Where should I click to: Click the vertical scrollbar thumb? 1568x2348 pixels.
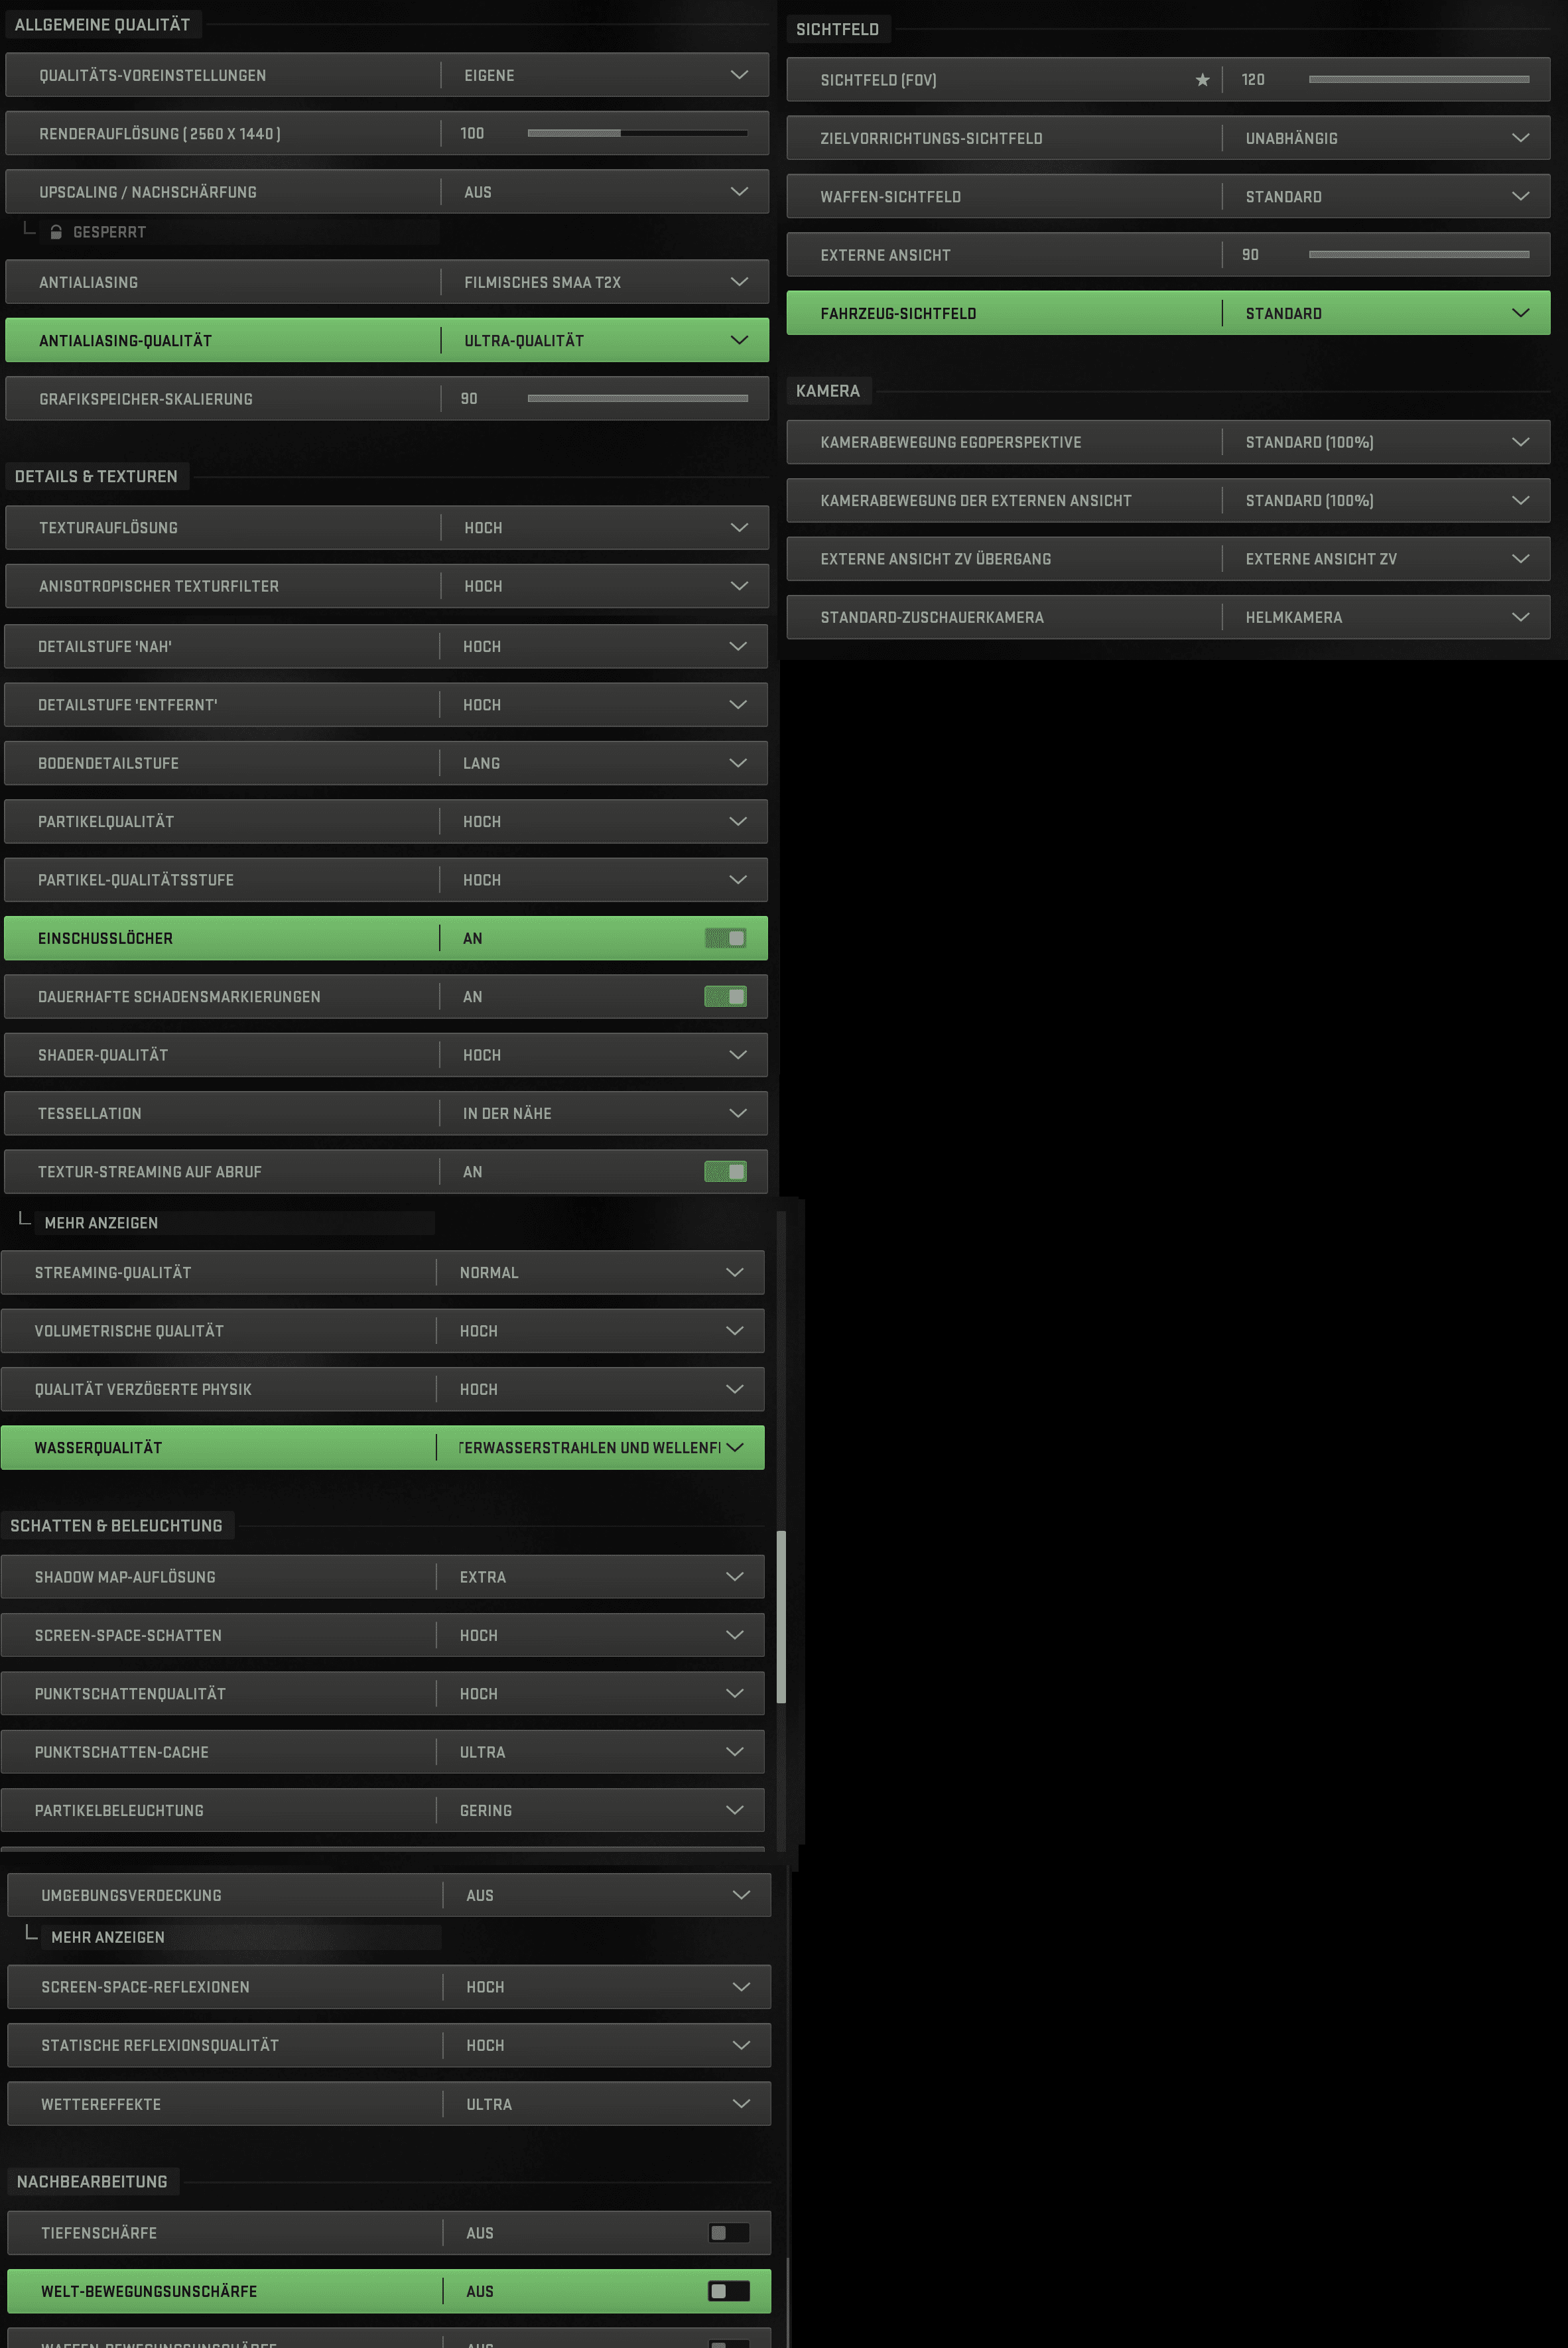[x=781, y=1616]
